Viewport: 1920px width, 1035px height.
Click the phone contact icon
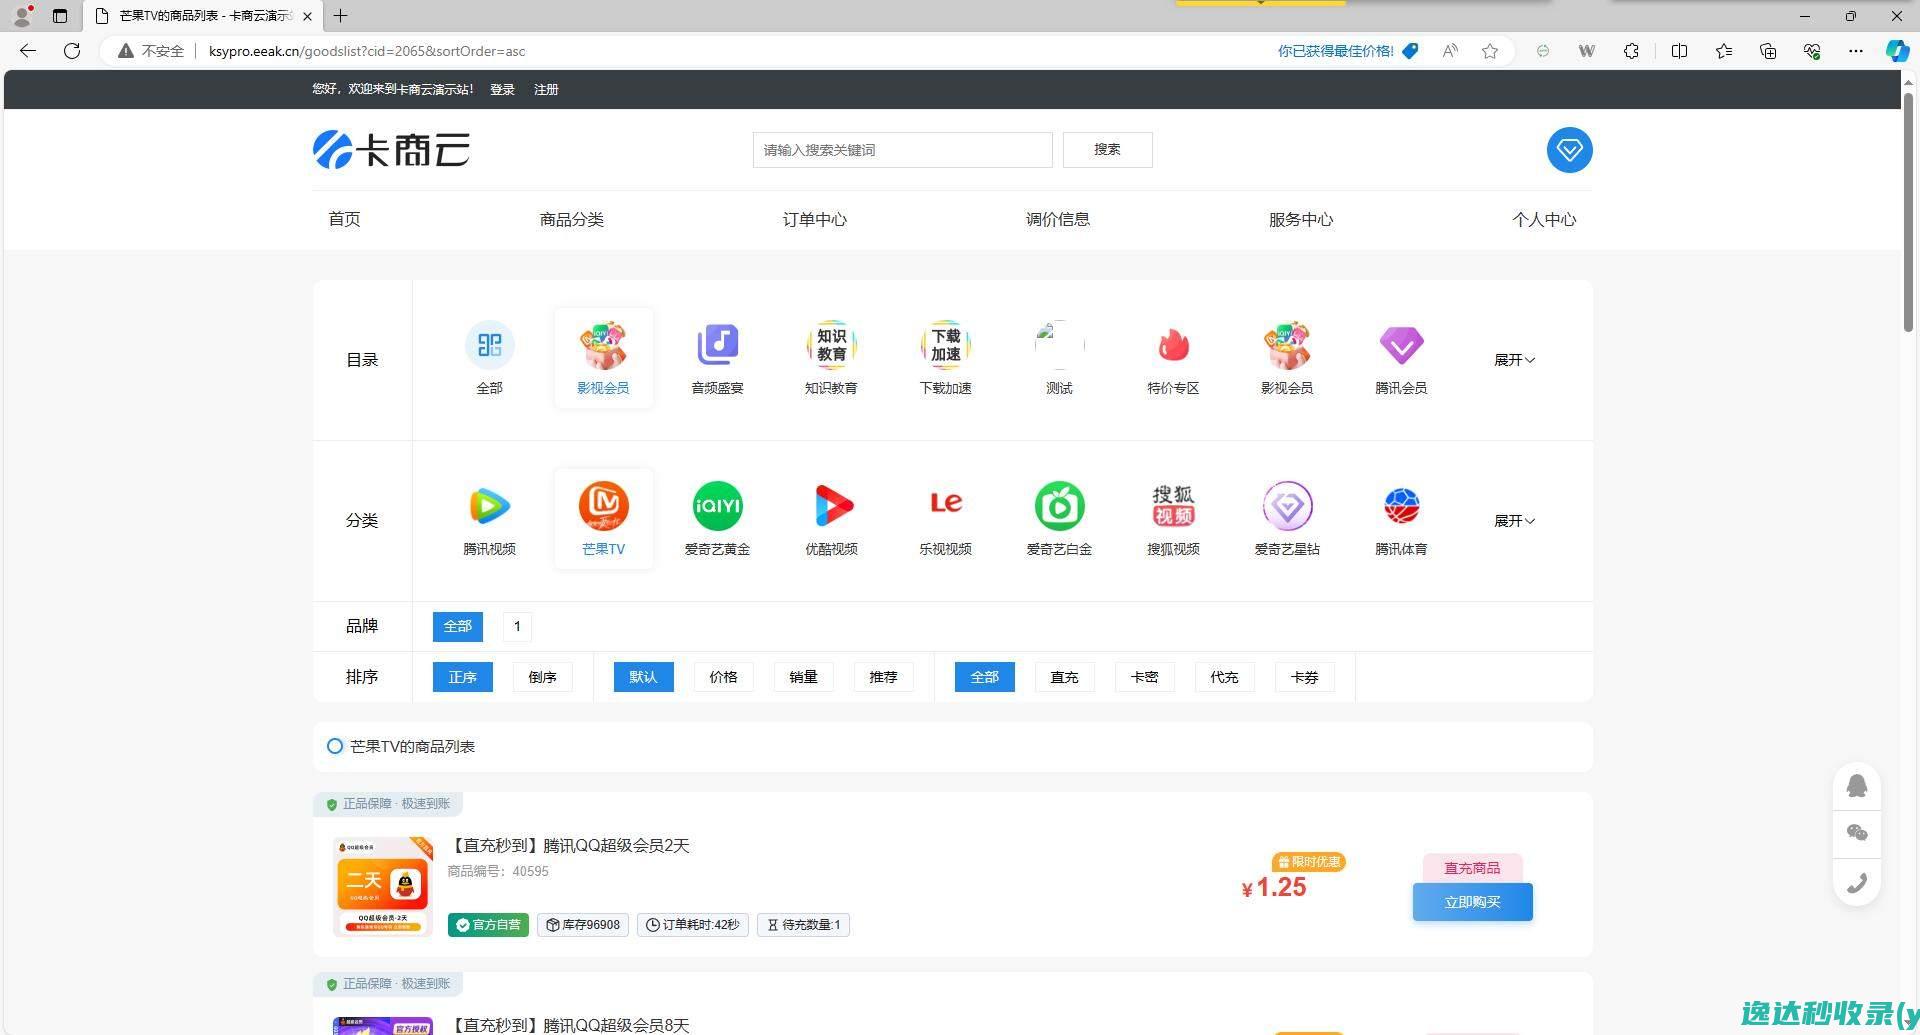(1857, 882)
